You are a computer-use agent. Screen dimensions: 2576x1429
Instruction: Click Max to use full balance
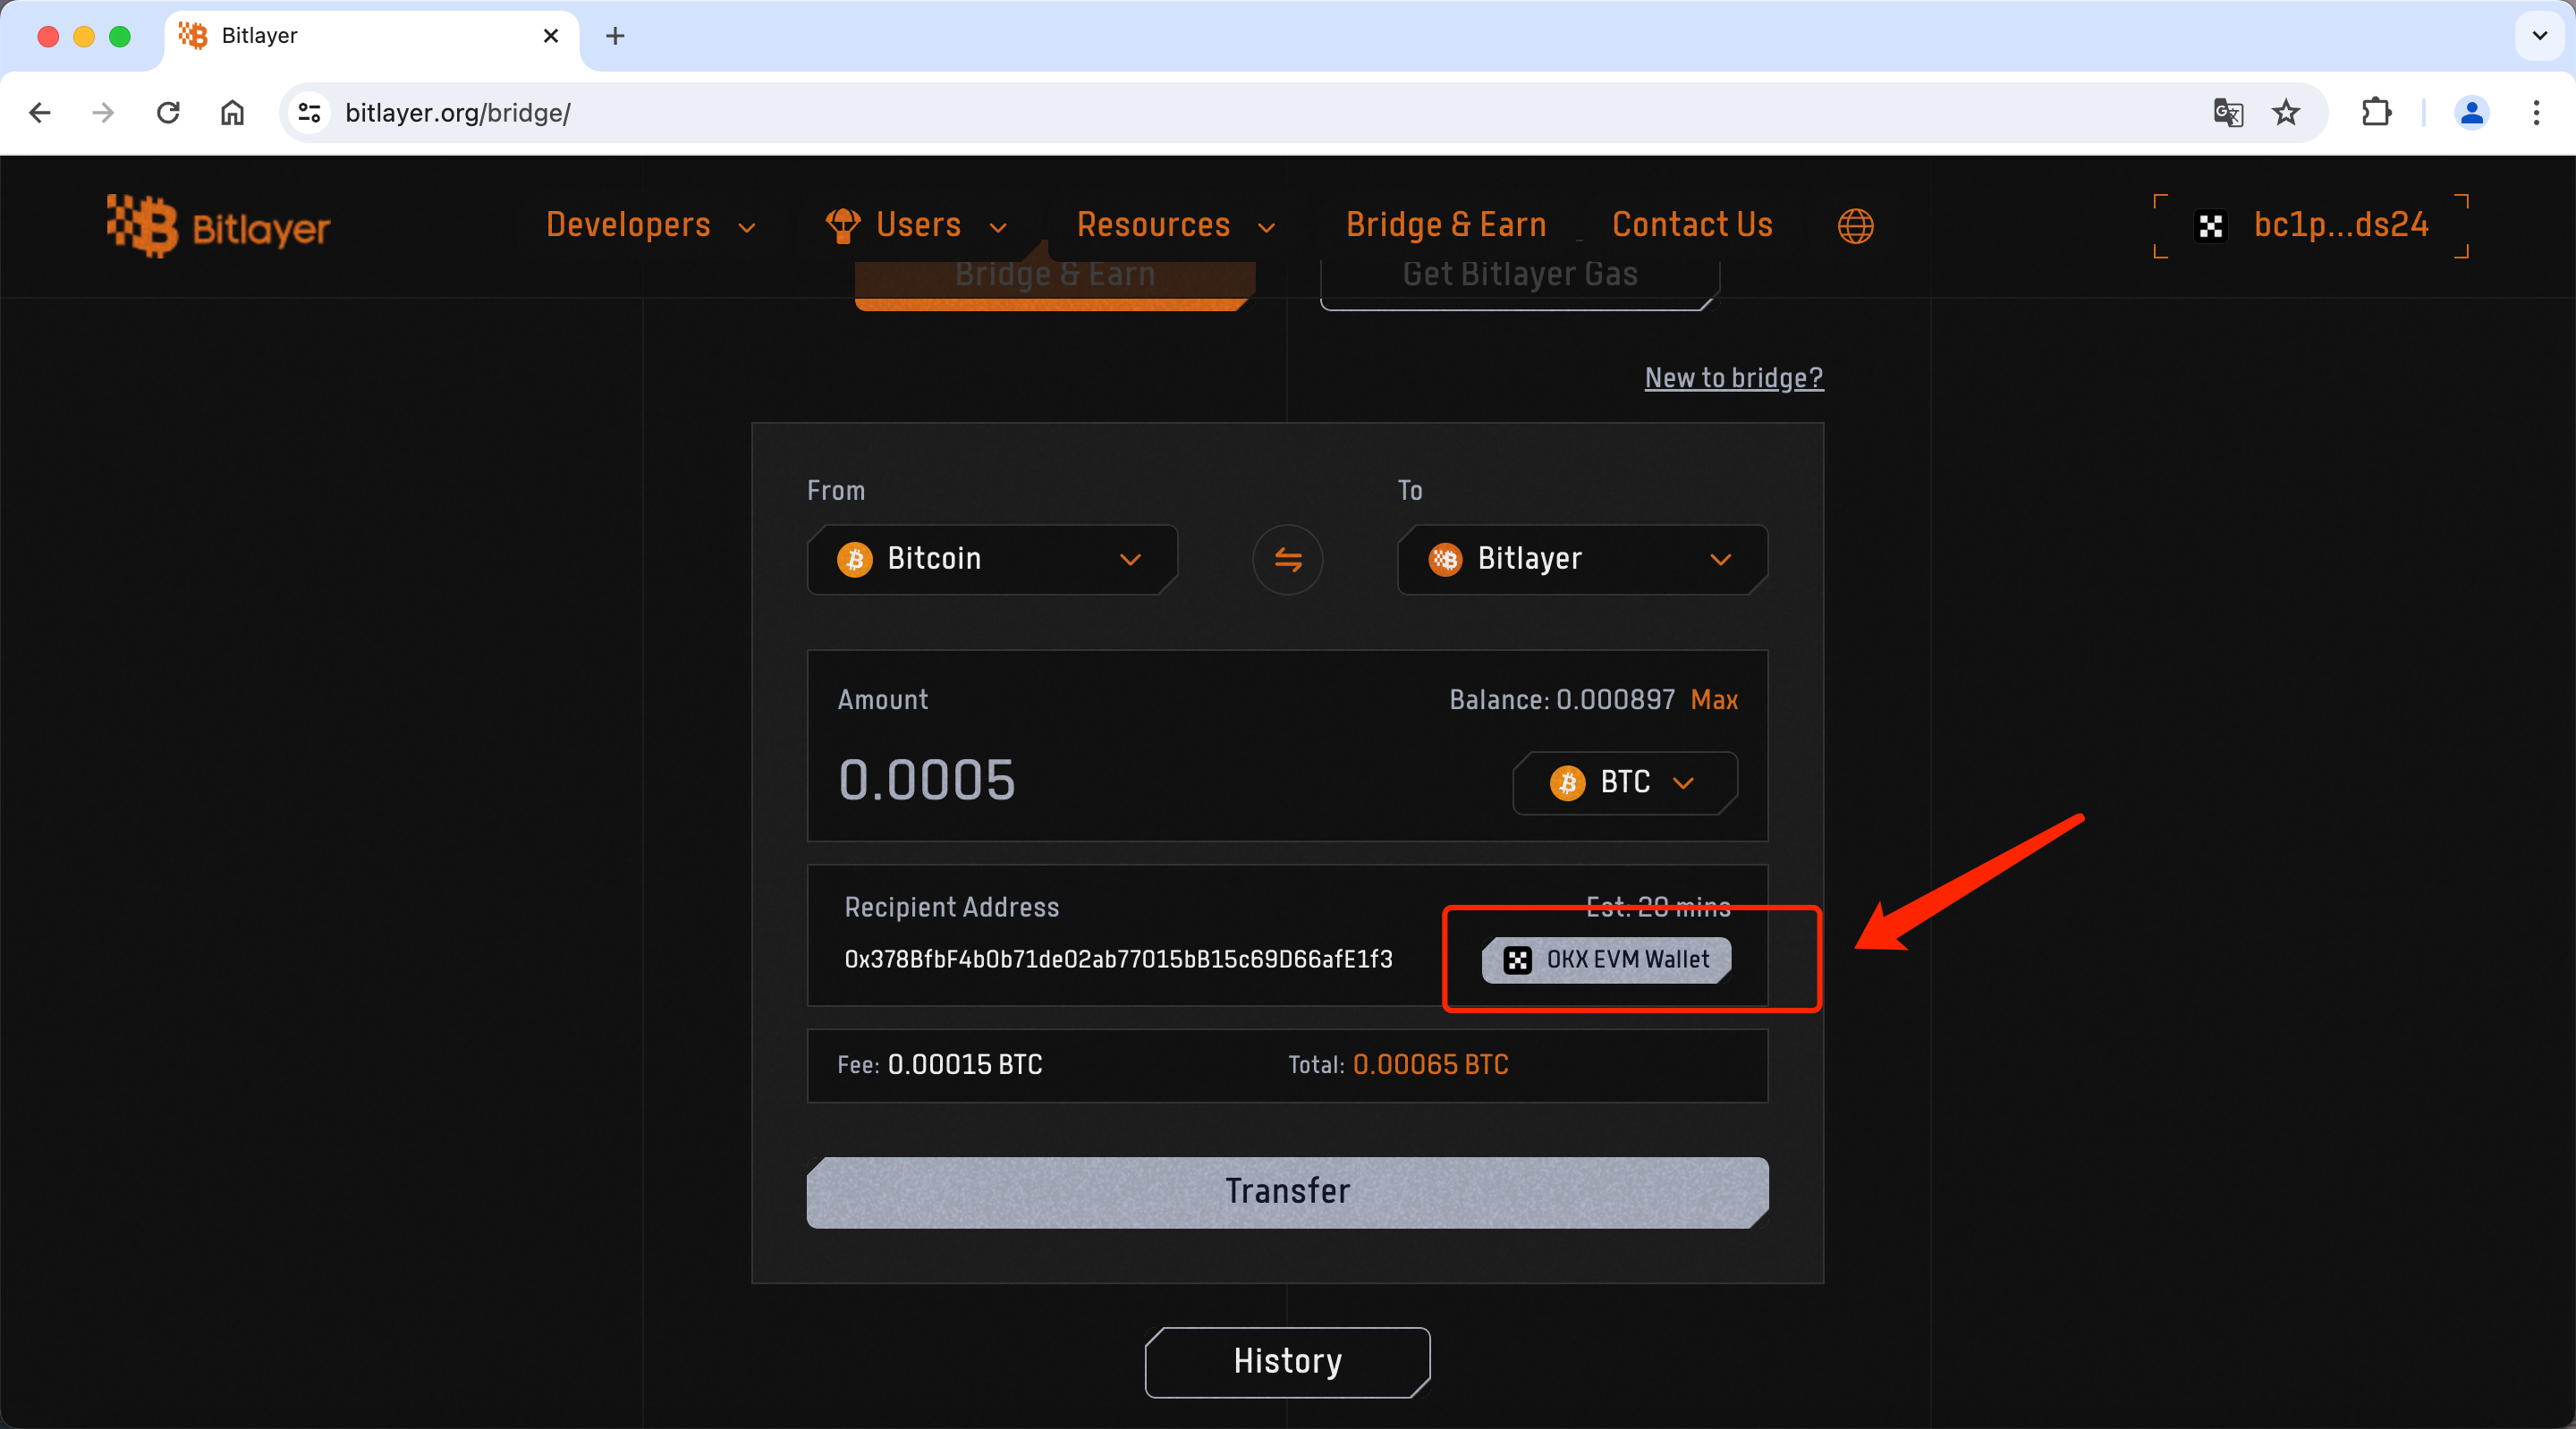1713,700
